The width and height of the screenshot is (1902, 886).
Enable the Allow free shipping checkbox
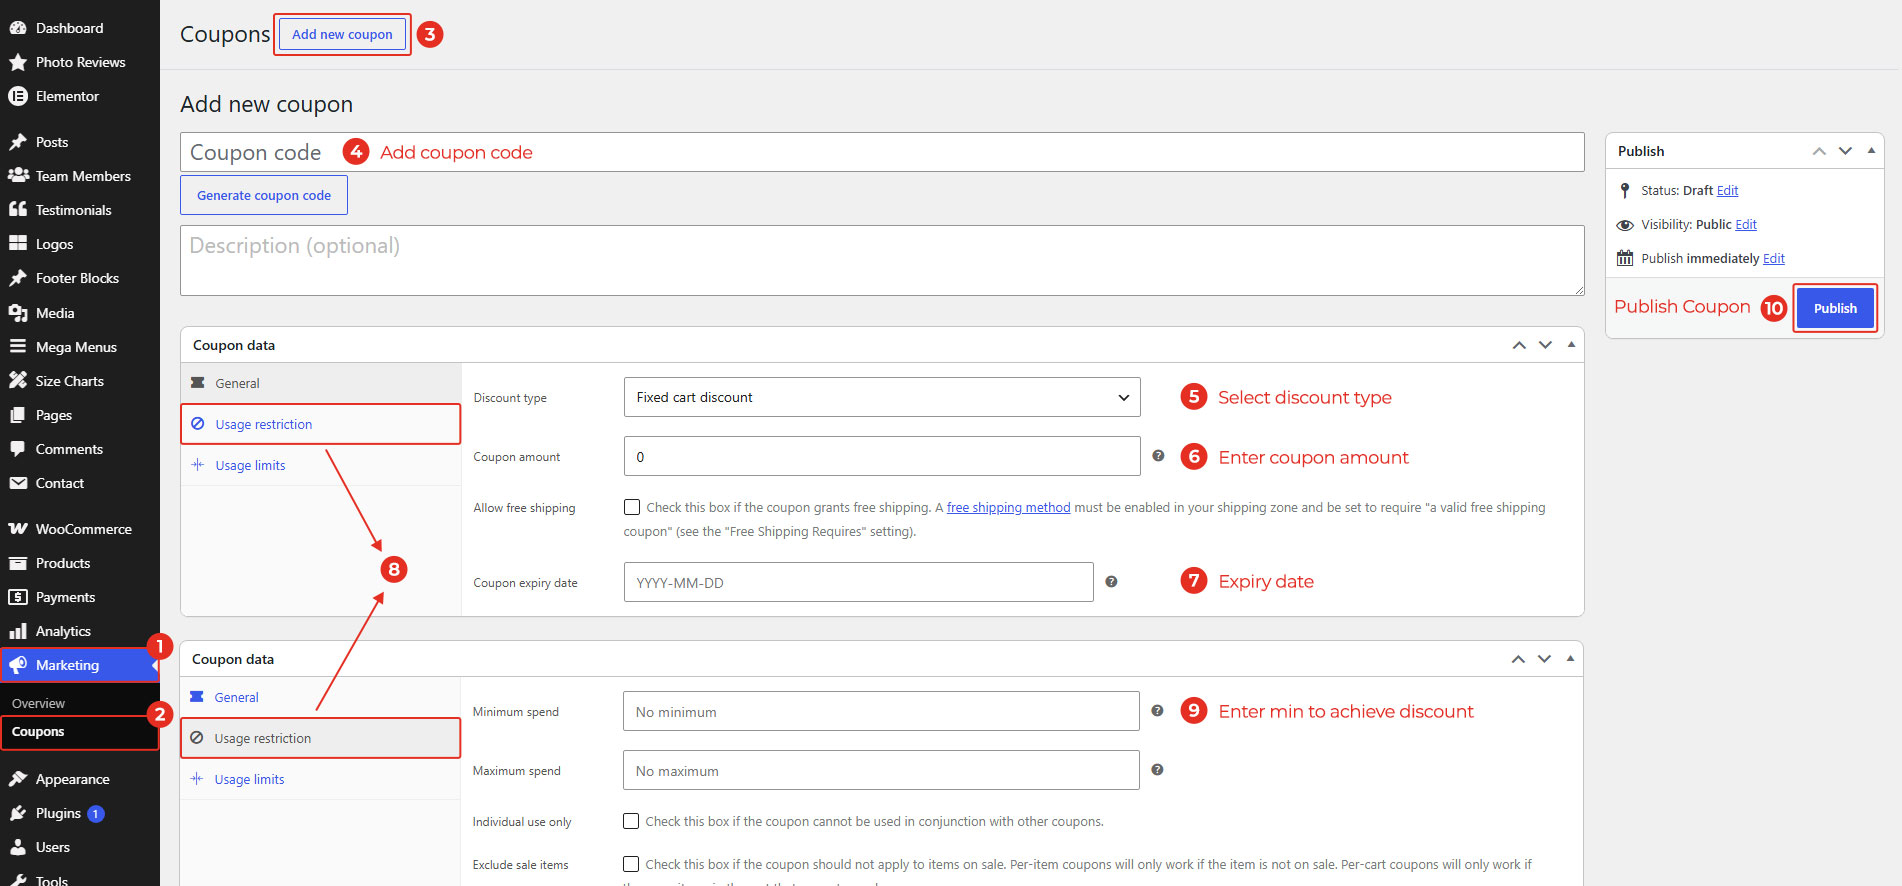(632, 507)
